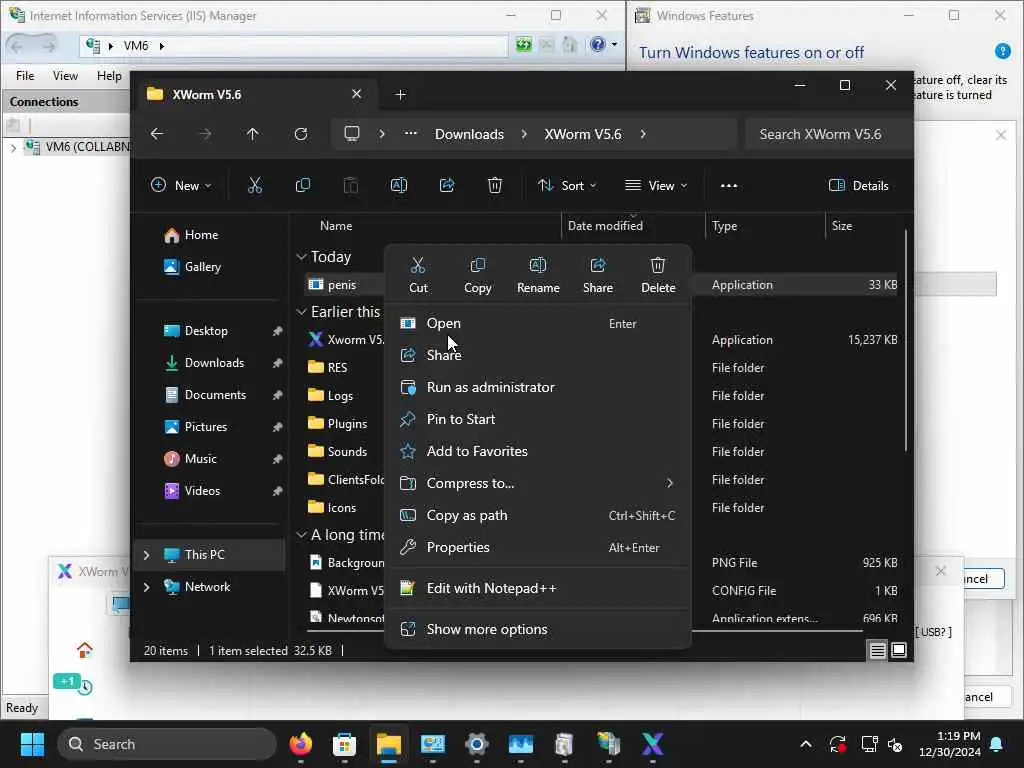Viewport: 1024px width, 768px height.
Task: Click toolbar Share icon
Action: point(447,185)
